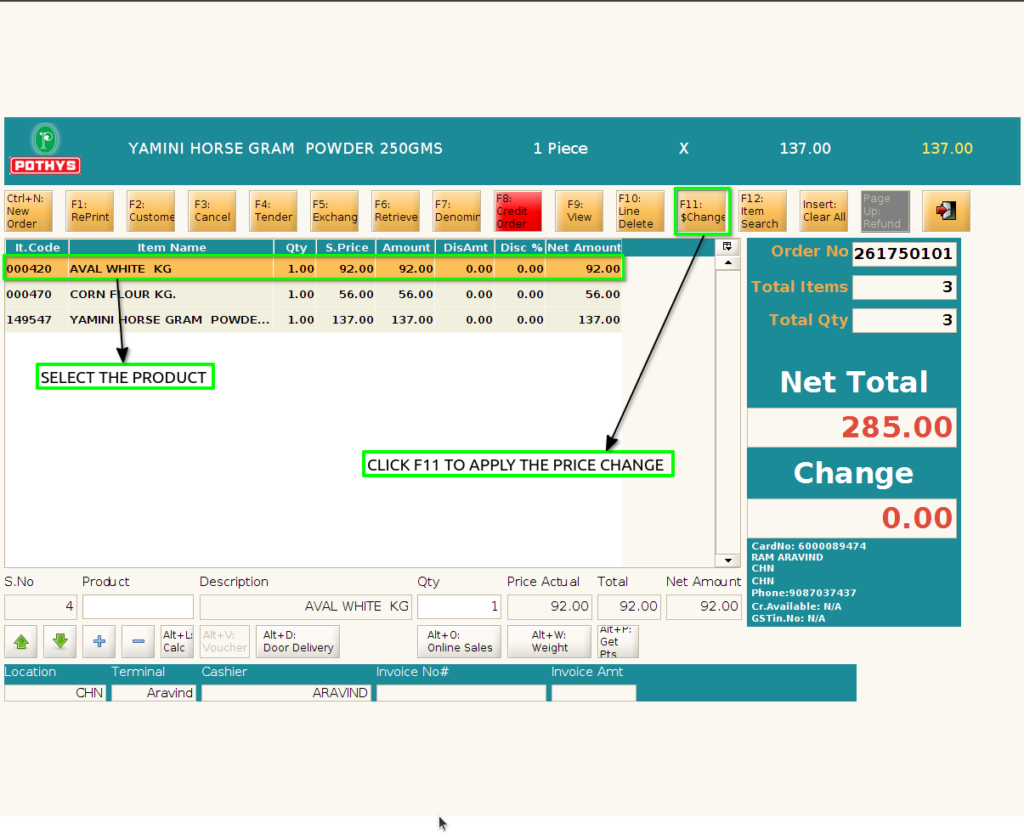
Task: Click the green up arrow button
Action: (x=21, y=642)
